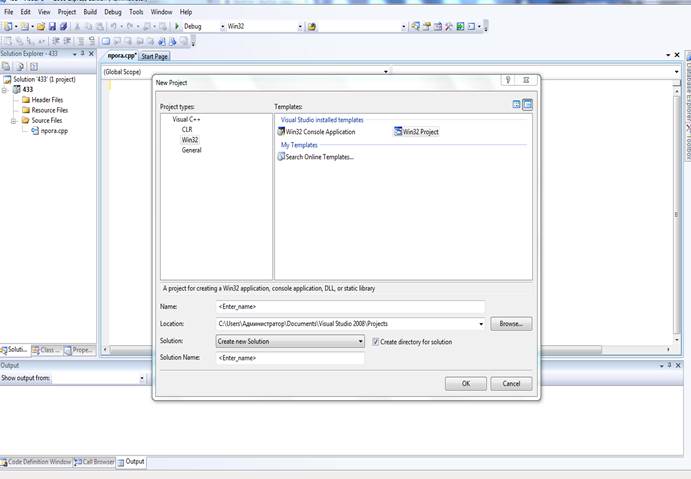The image size is (691, 479).
Task: Click the Comment Out Selected Lines icon
Action: (x=81, y=41)
